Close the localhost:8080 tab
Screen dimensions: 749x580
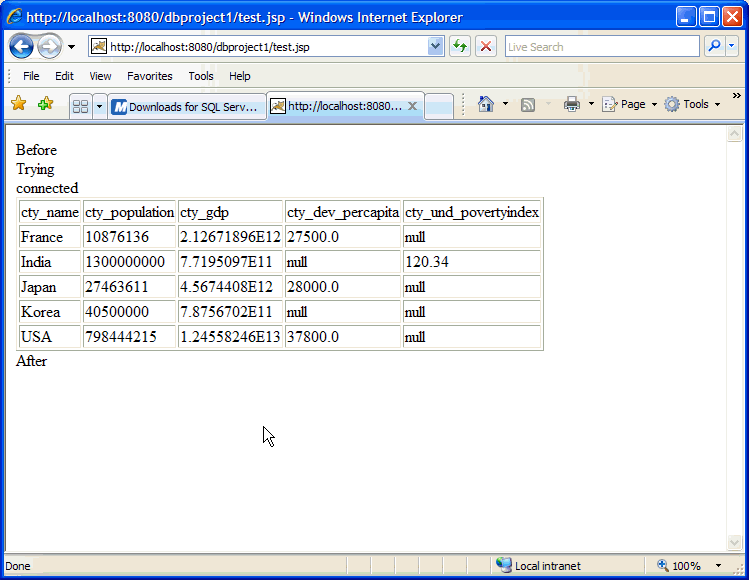coord(412,106)
